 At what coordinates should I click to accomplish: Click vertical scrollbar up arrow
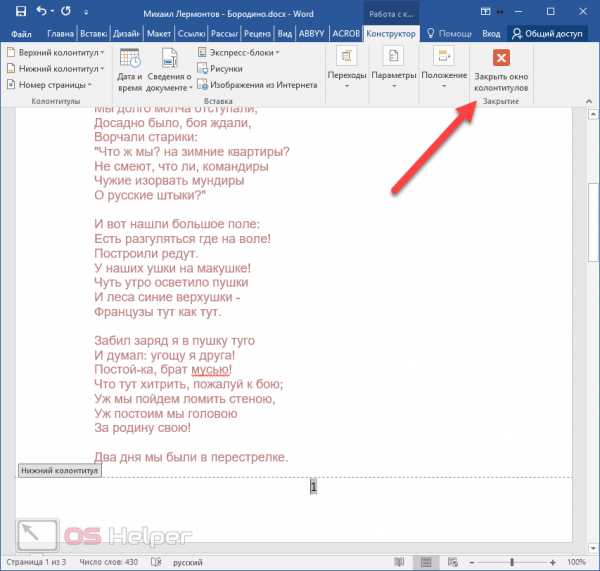593,114
